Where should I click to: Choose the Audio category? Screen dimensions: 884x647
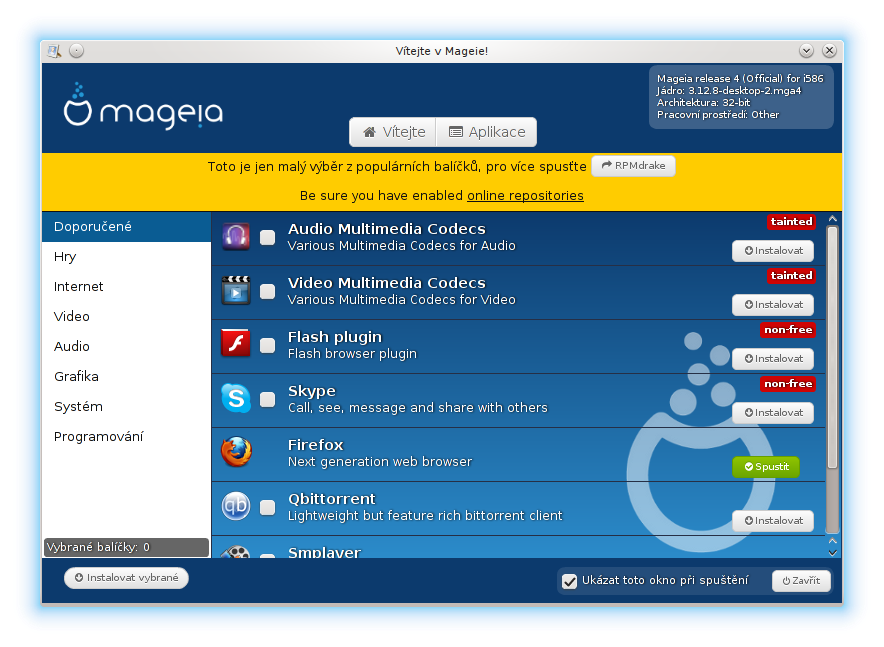tap(126, 347)
